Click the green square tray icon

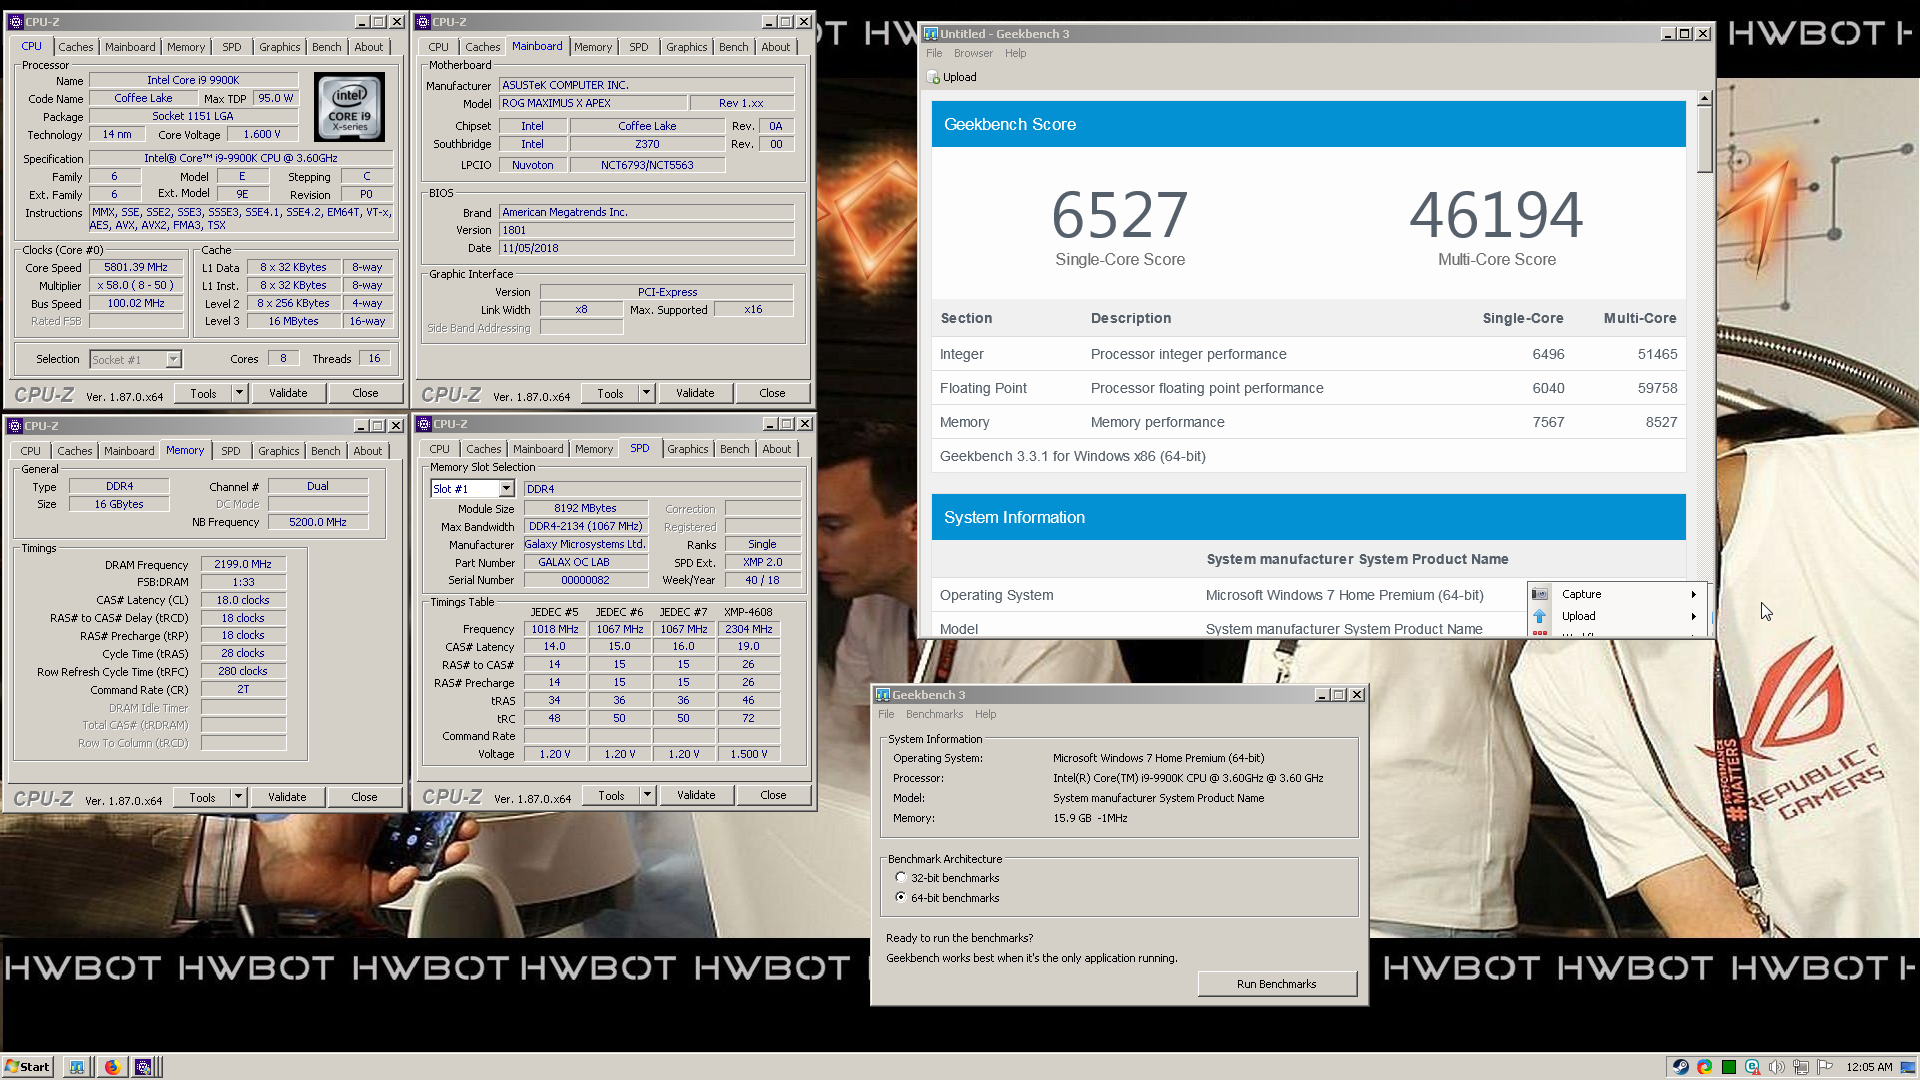[x=1728, y=1067]
